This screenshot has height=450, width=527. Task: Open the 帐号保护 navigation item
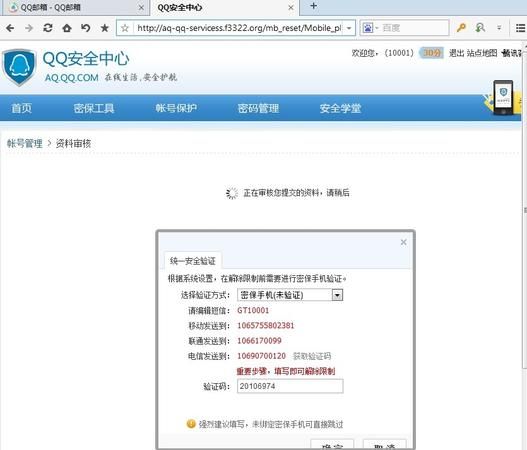(176, 108)
